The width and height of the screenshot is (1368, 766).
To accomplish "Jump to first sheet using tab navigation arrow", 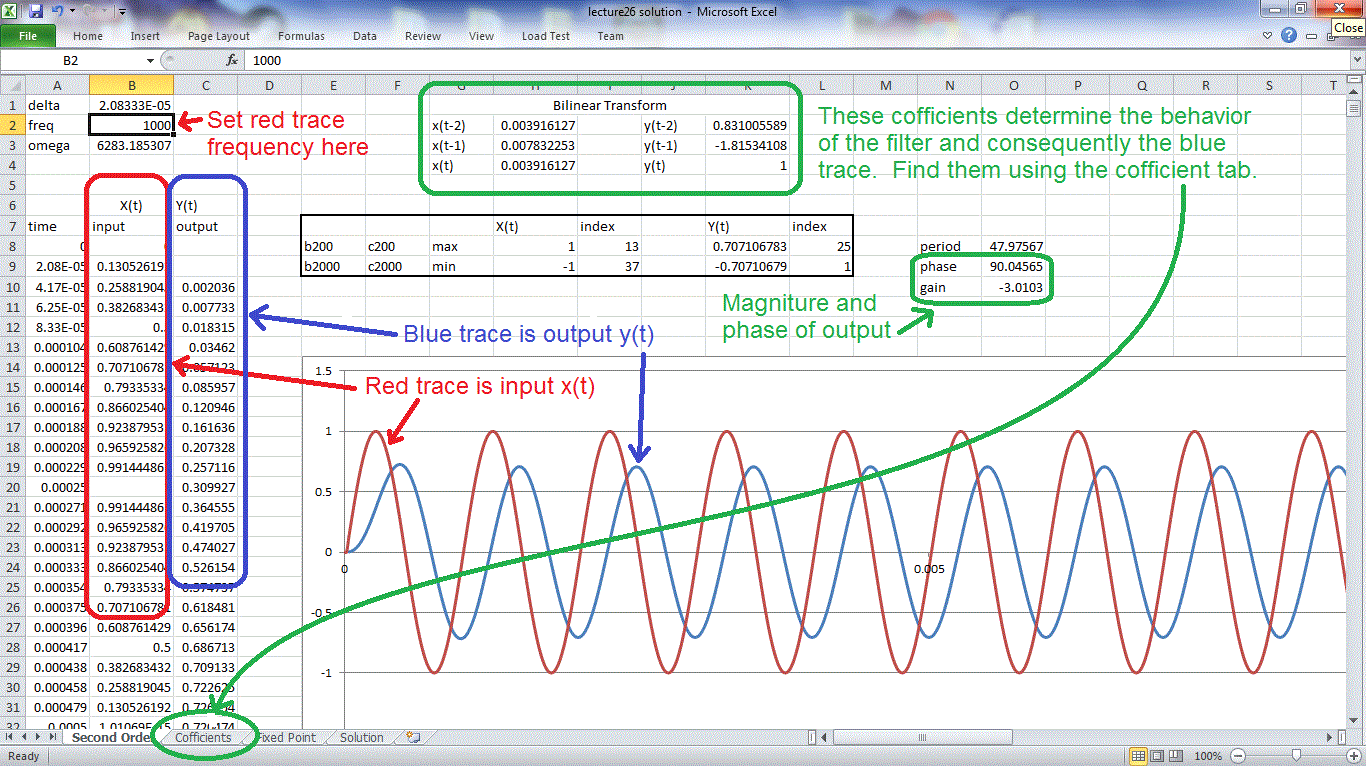I will [x=10, y=738].
